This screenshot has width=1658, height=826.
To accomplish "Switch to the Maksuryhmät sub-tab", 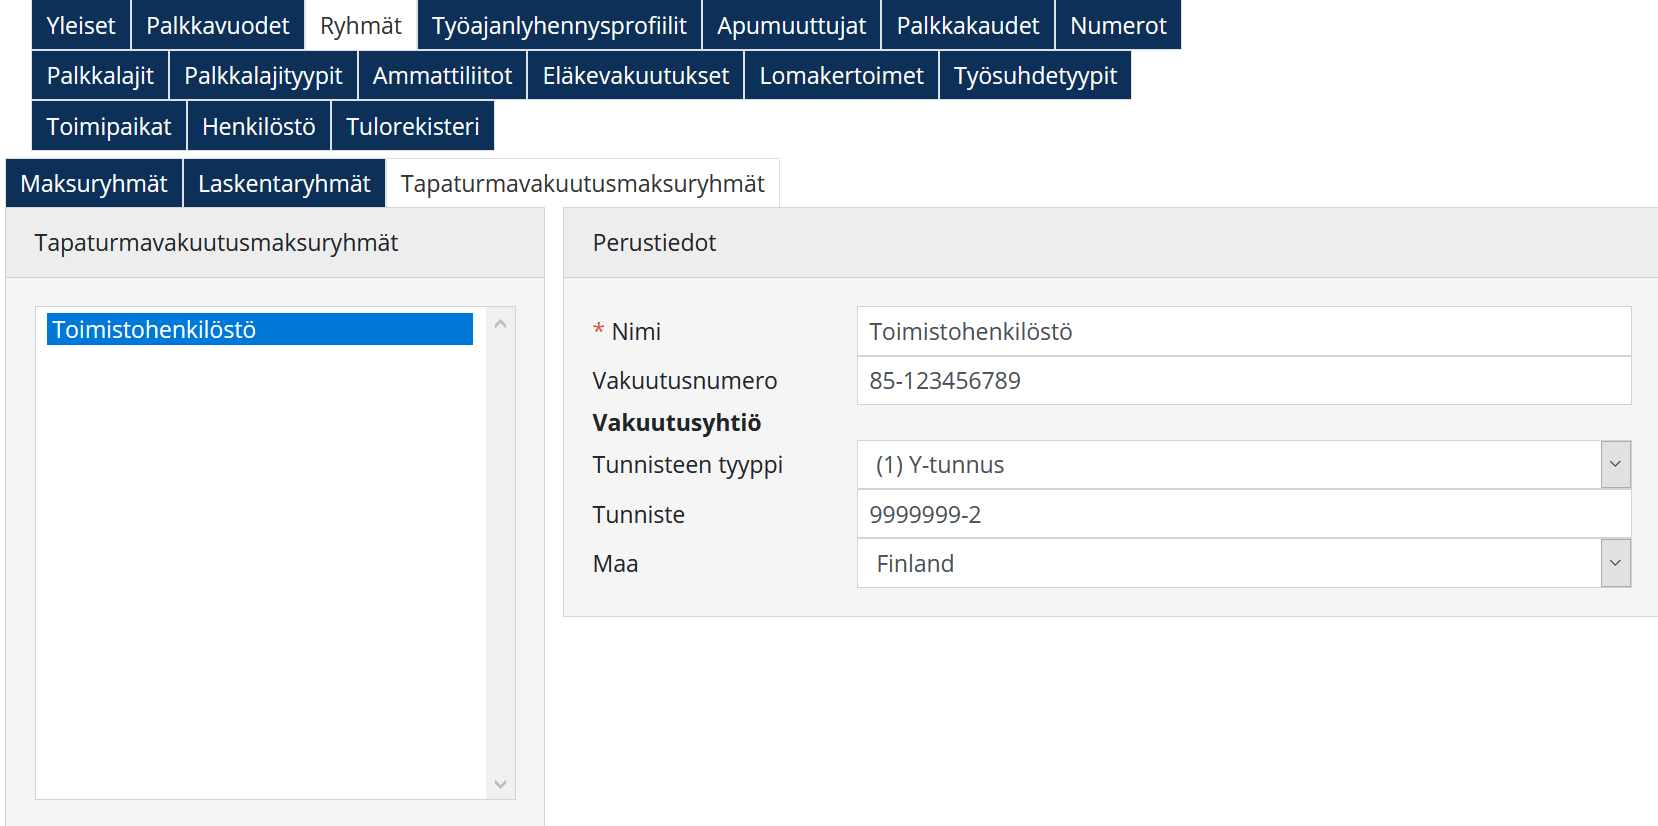I will (94, 184).
